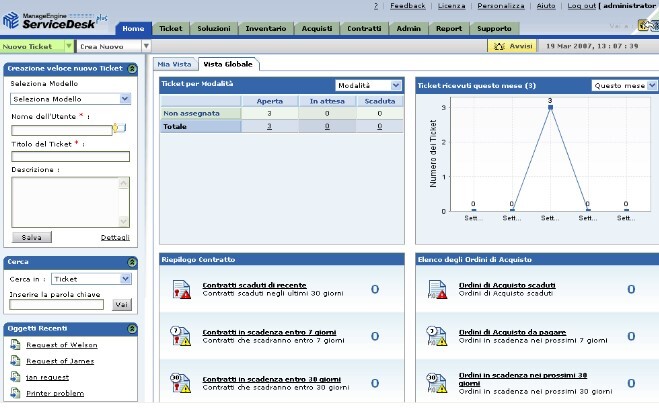Open the Contratti tab
The height and width of the screenshot is (415, 659).
(x=364, y=29)
